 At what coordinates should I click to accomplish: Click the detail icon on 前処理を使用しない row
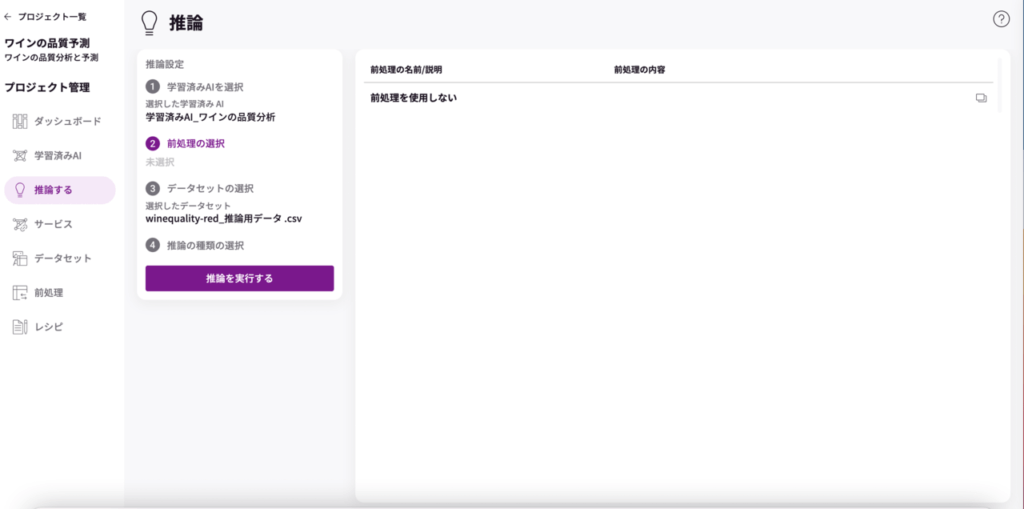click(x=981, y=98)
